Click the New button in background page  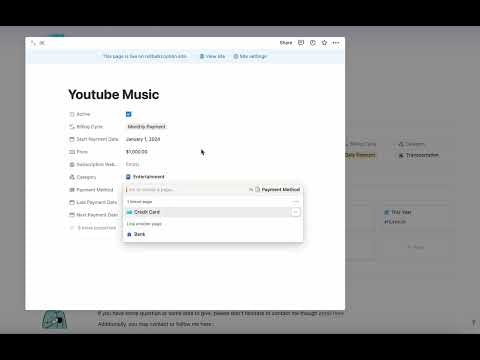(416, 247)
